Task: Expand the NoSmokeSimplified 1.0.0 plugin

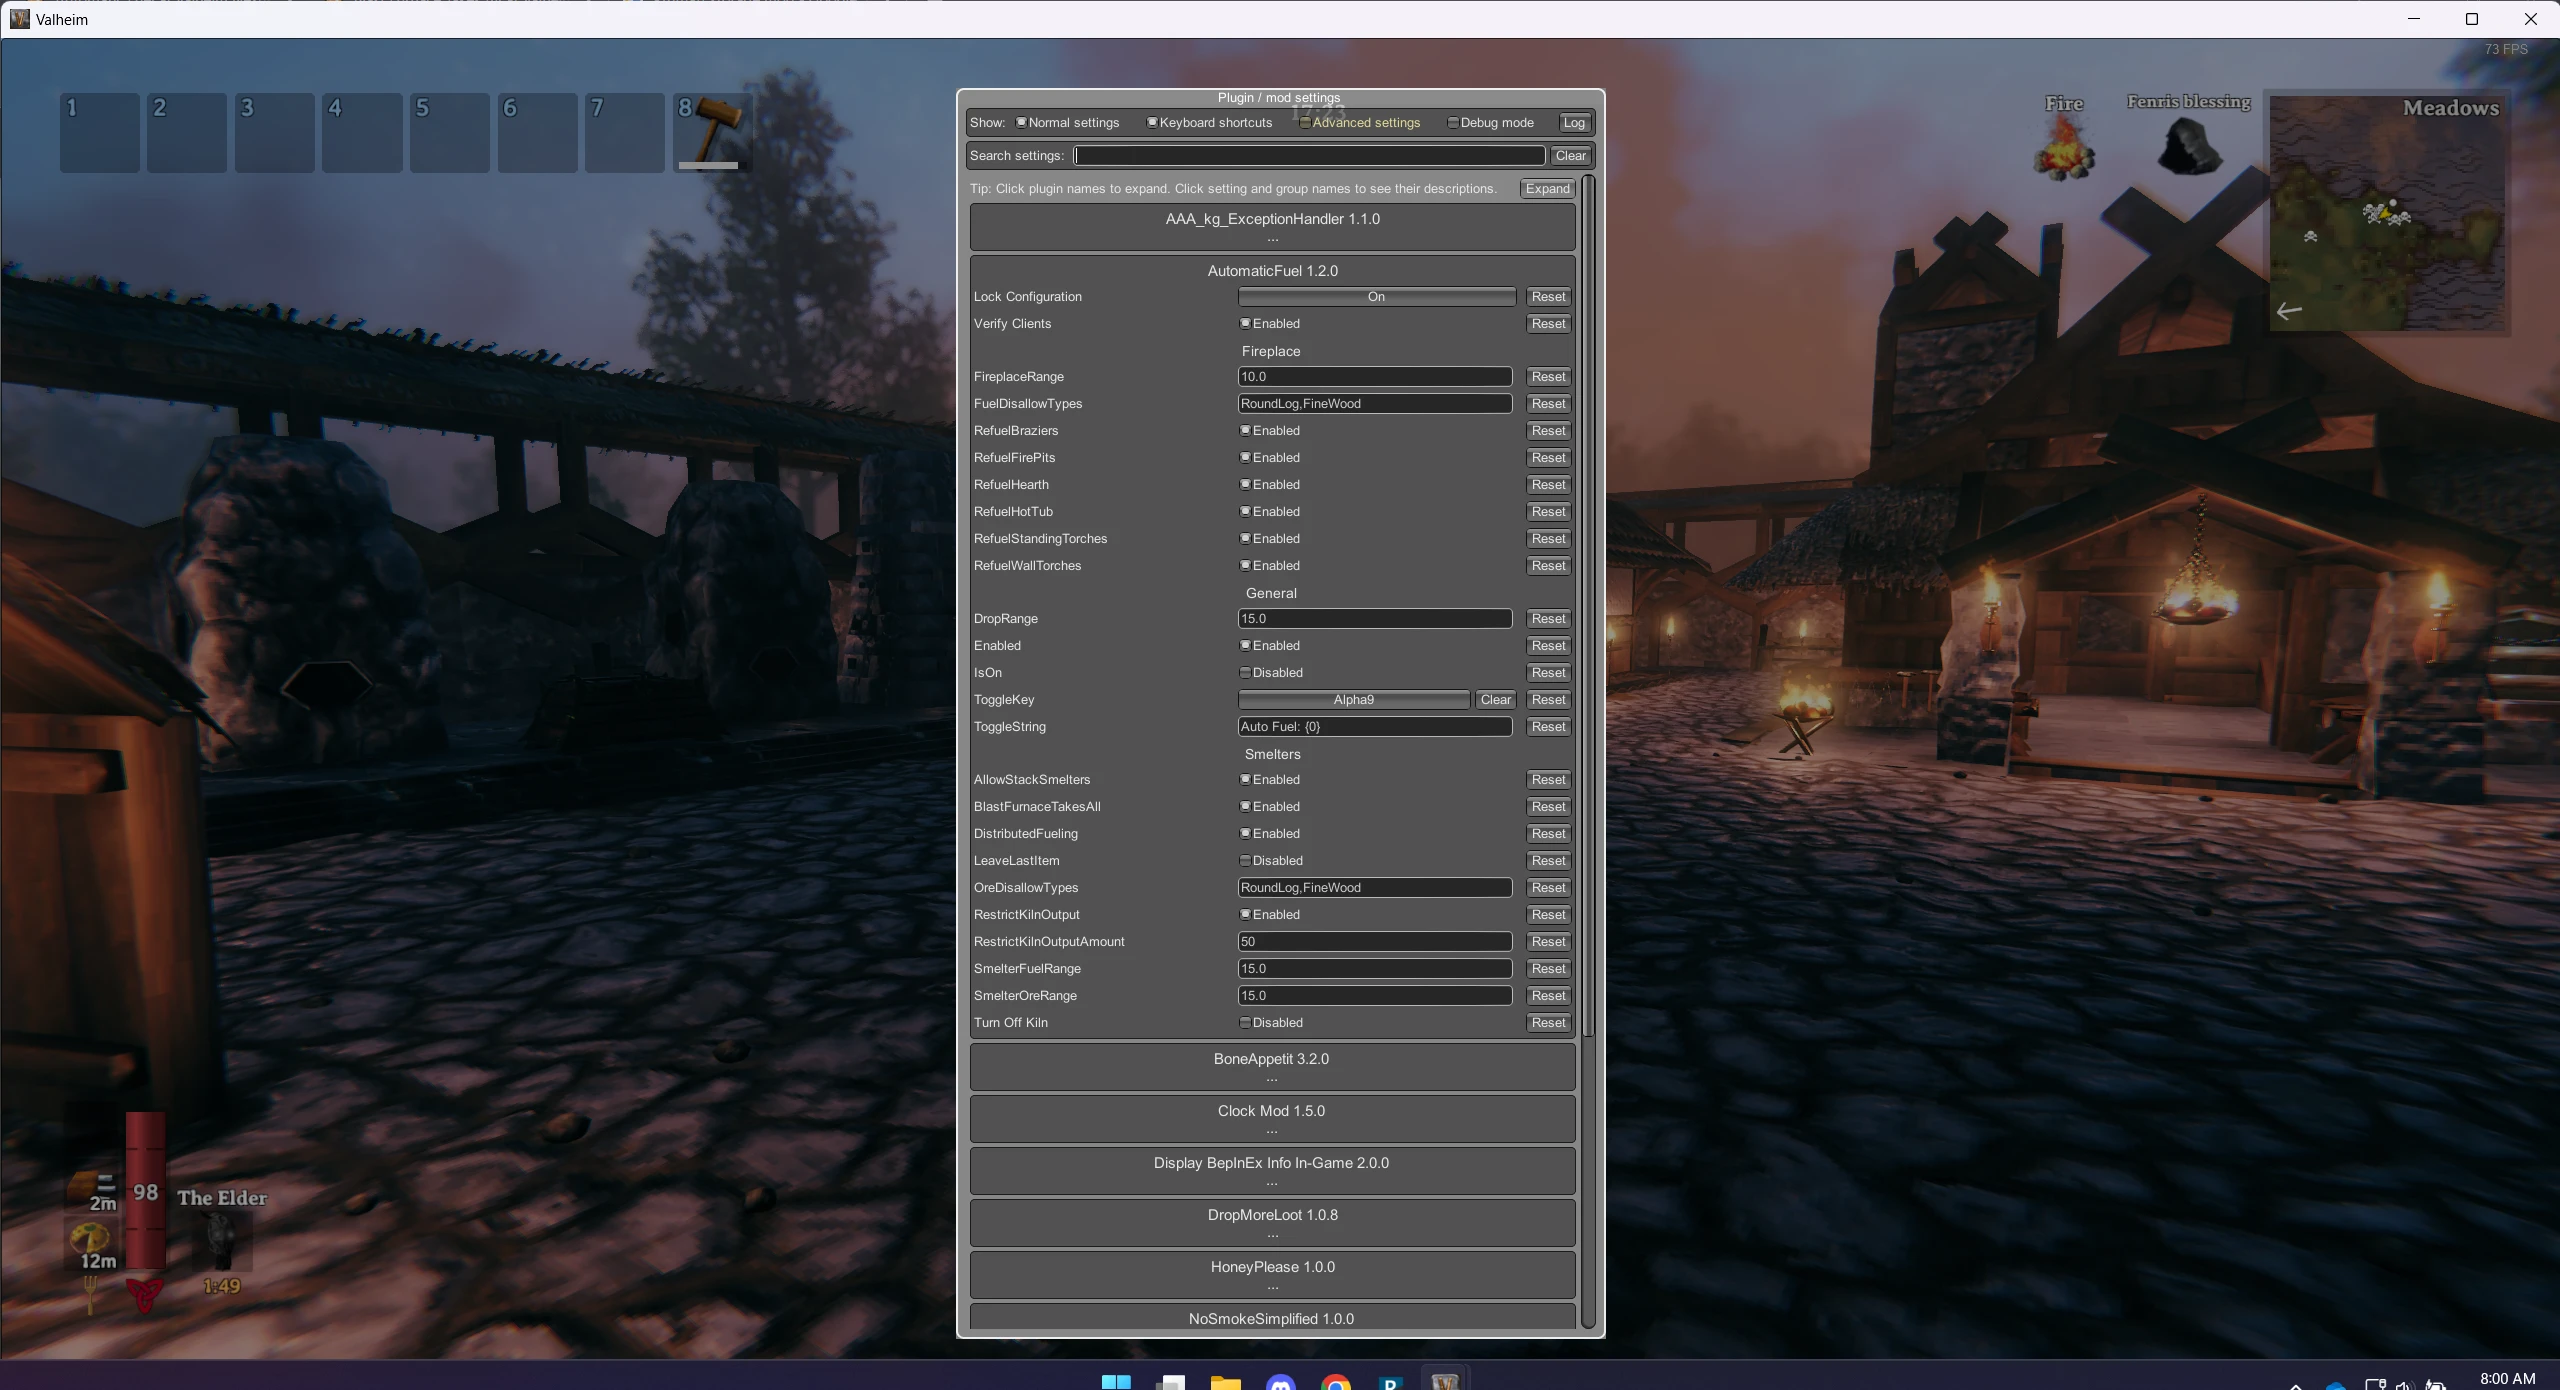Action: coord(1272,1318)
